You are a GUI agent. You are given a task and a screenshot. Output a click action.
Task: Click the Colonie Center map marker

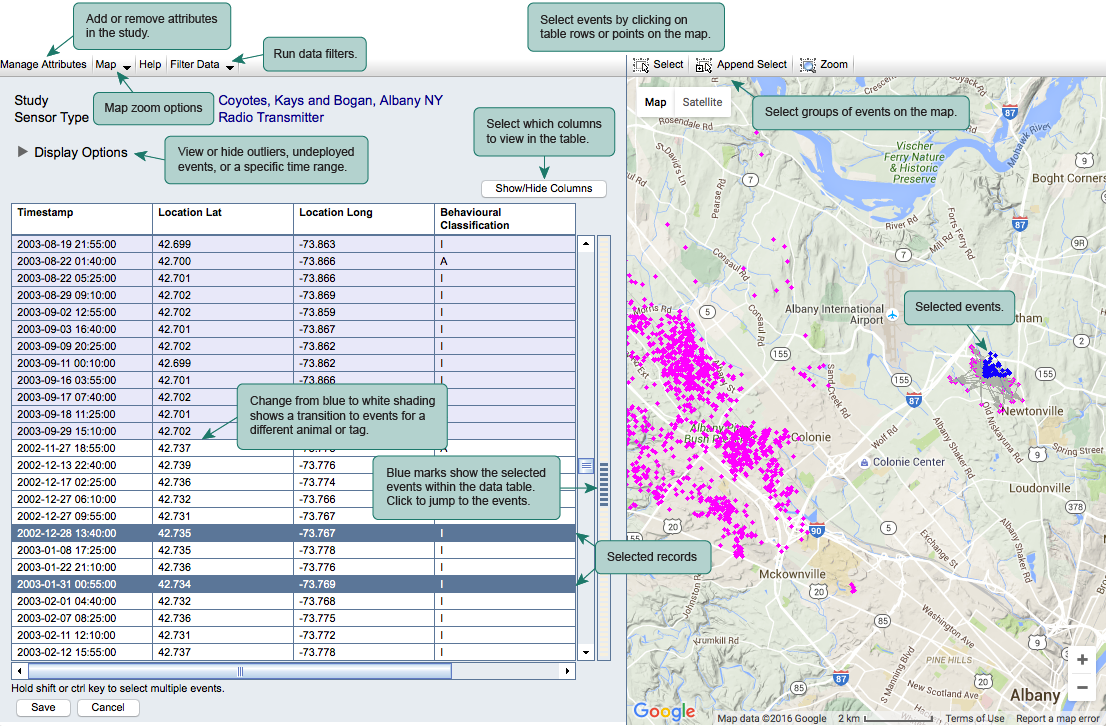[864, 462]
